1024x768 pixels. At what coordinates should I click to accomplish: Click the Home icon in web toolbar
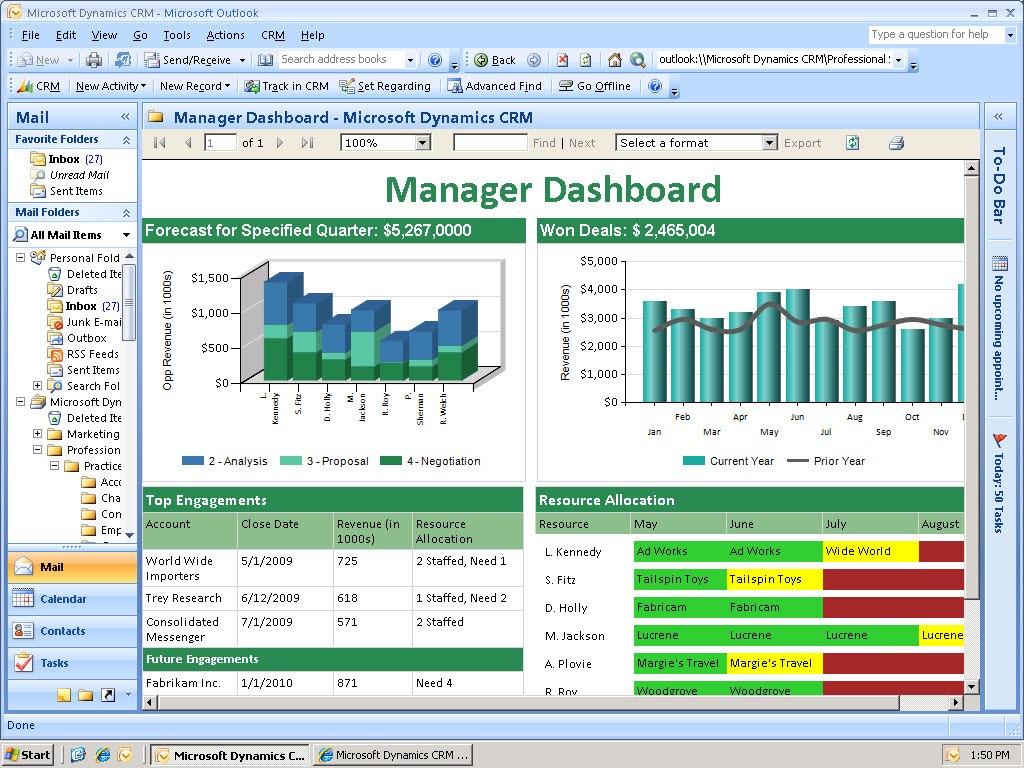point(615,60)
